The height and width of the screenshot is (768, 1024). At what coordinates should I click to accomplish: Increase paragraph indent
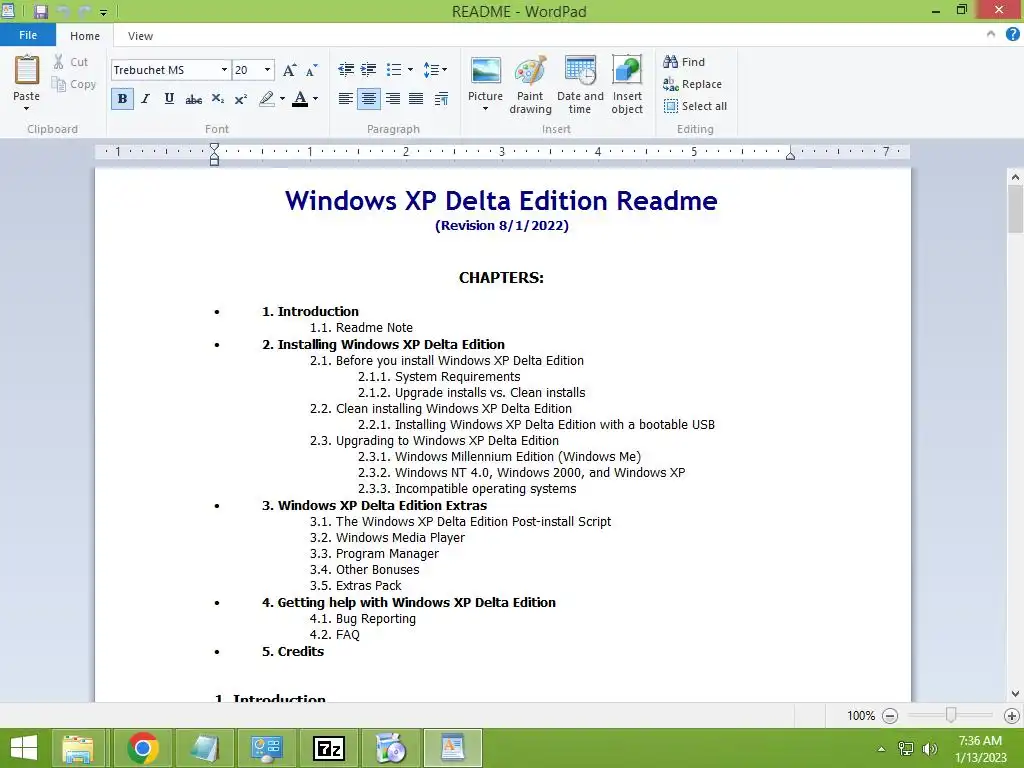[369, 69]
